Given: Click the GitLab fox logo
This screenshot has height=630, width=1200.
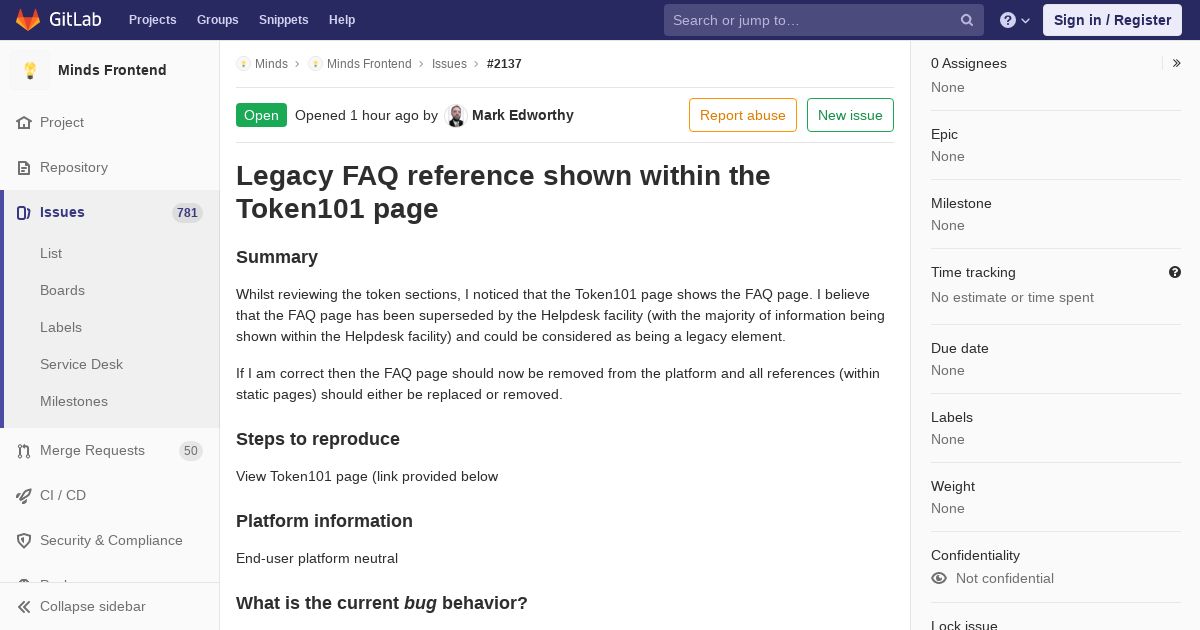Looking at the screenshot, I should (28, 20).
